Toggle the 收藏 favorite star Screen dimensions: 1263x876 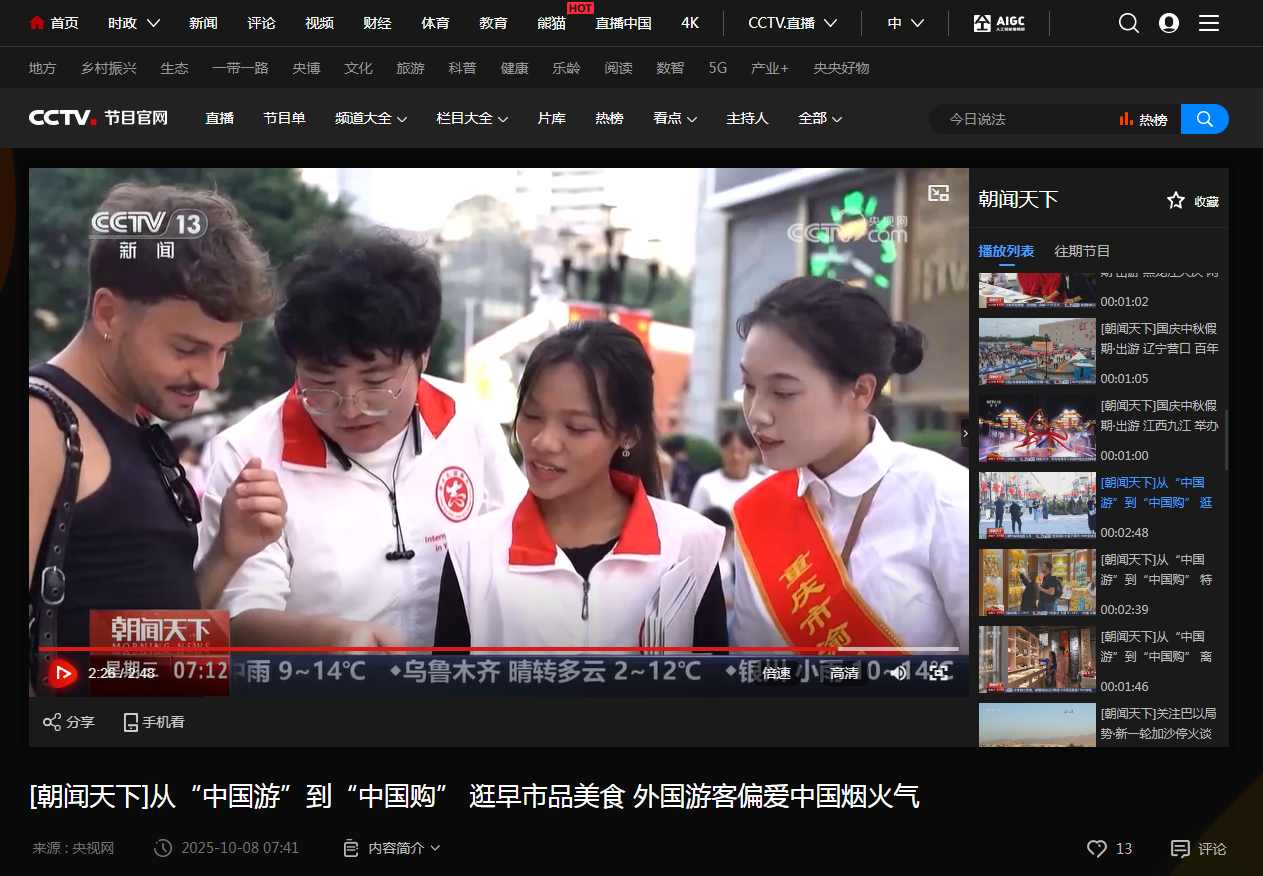[1176, 201]
